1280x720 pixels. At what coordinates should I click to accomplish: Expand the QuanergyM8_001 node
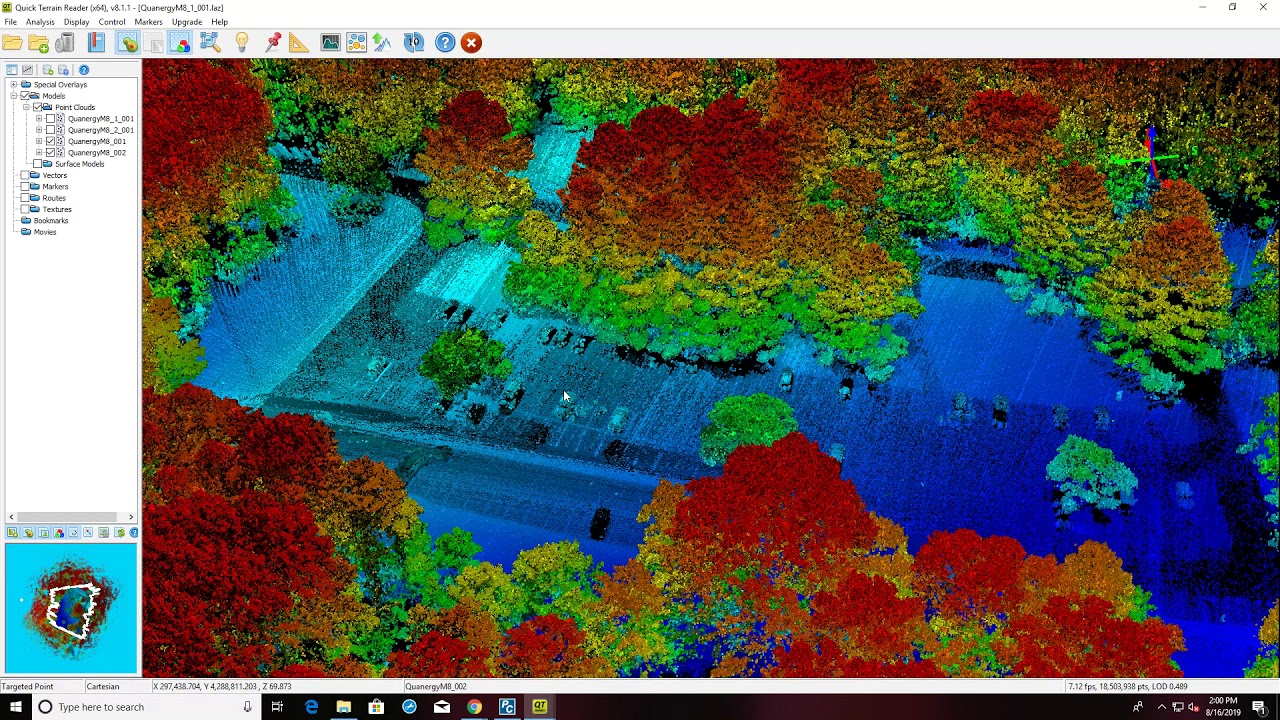coord(39,141)
